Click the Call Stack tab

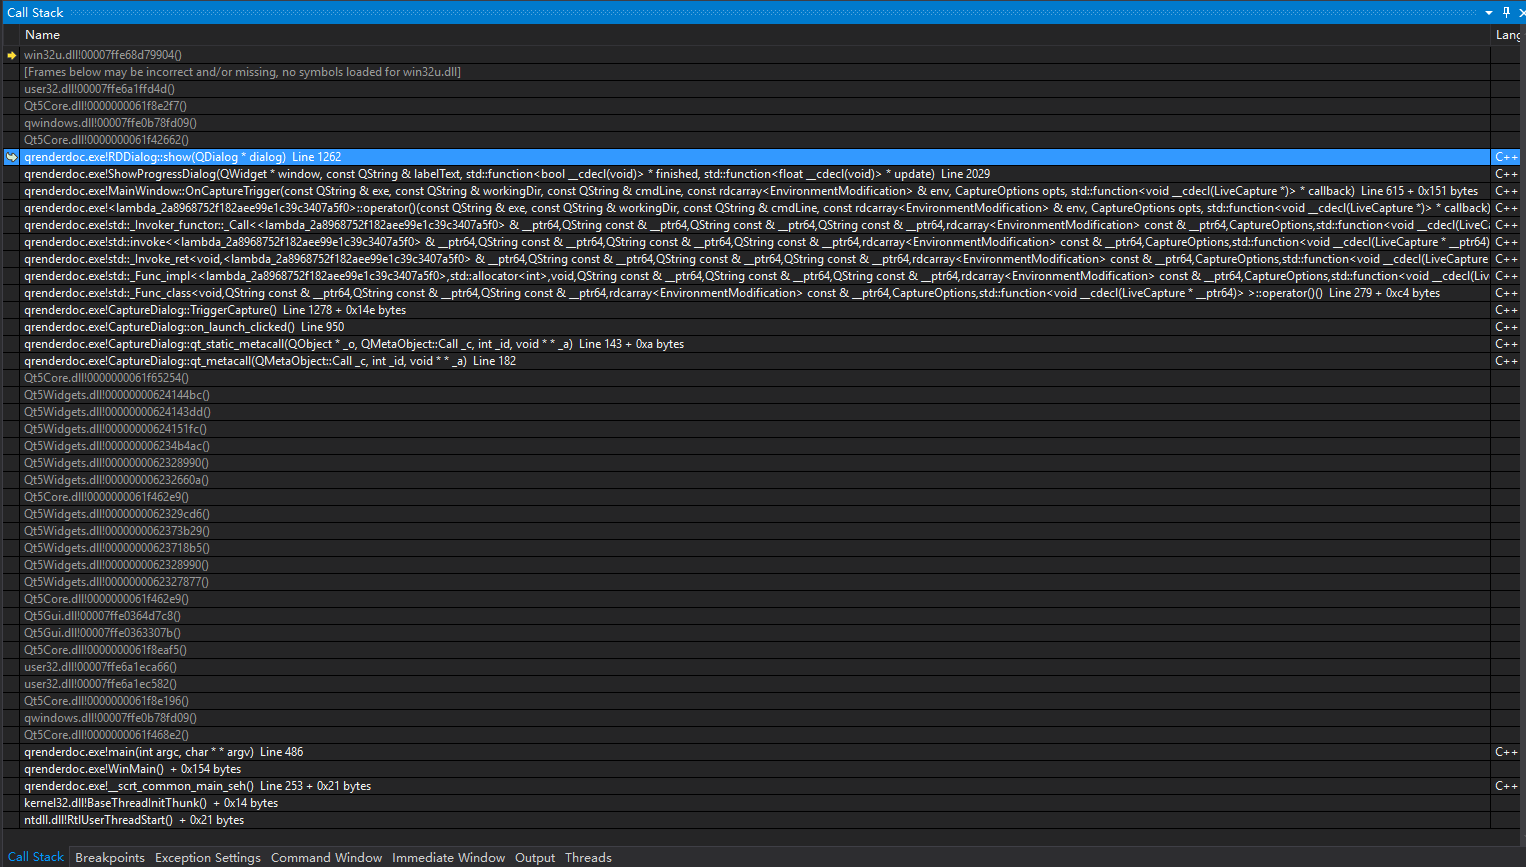coord(36,857)
